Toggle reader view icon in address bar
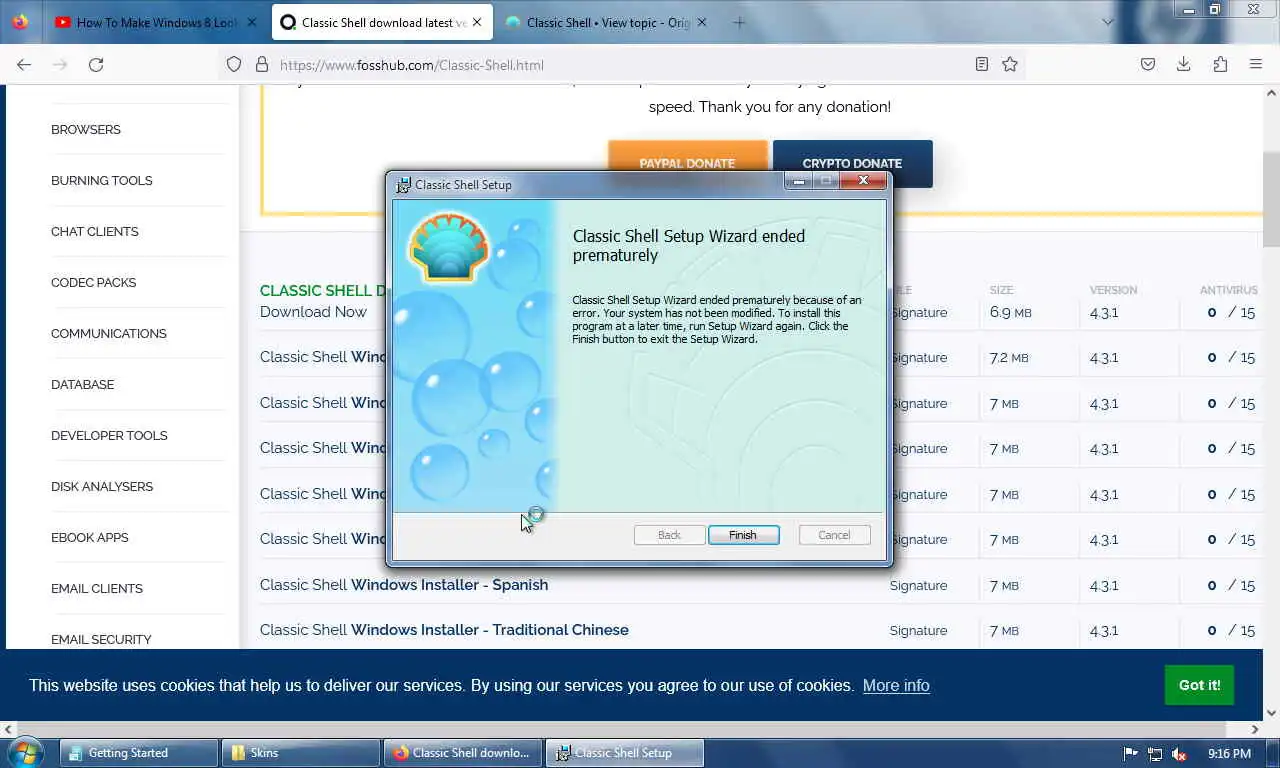This screenshot has width=1280, height=768. (x=982, y=64)
